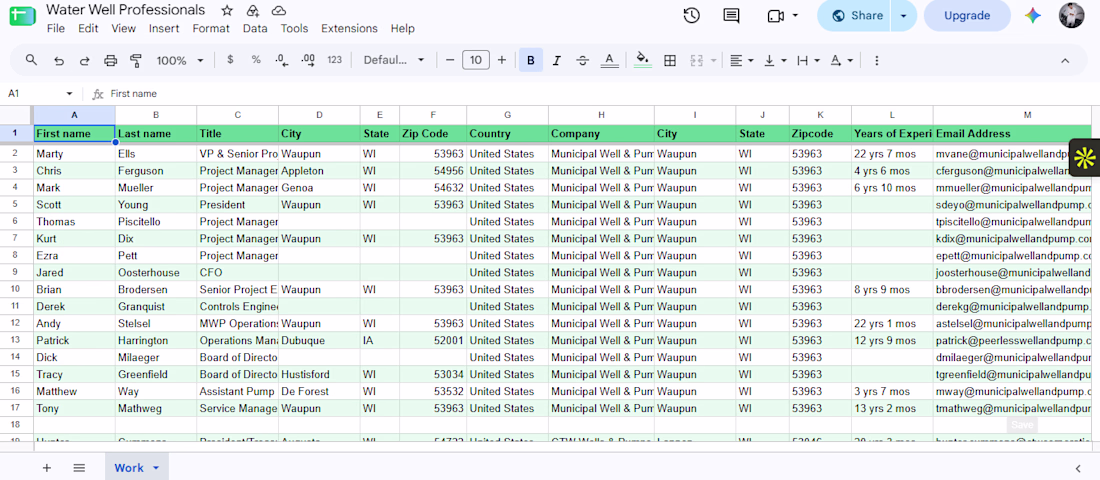Increase decimal places

pos(307,60)
